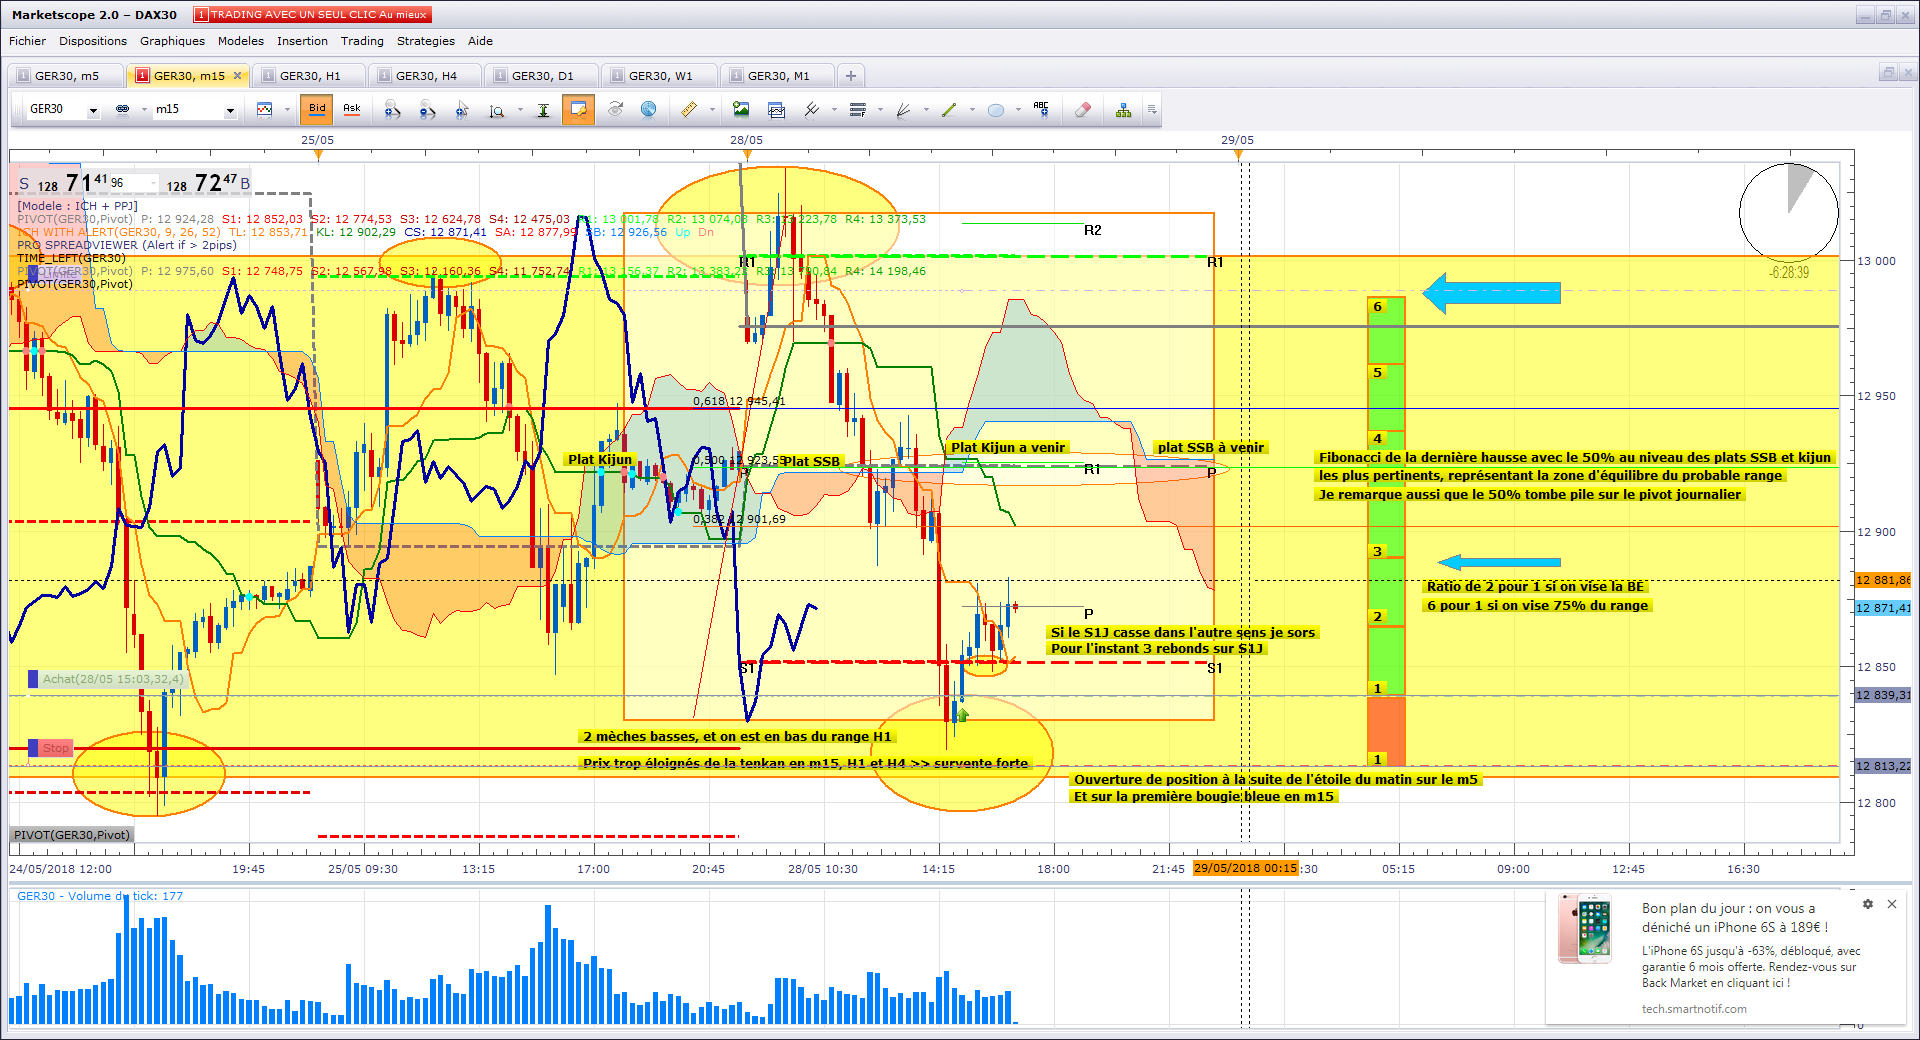
Task: Click the 'Plat Kijun a venir' chart label
Action: pyautogui.click(x=1008, y=447)
